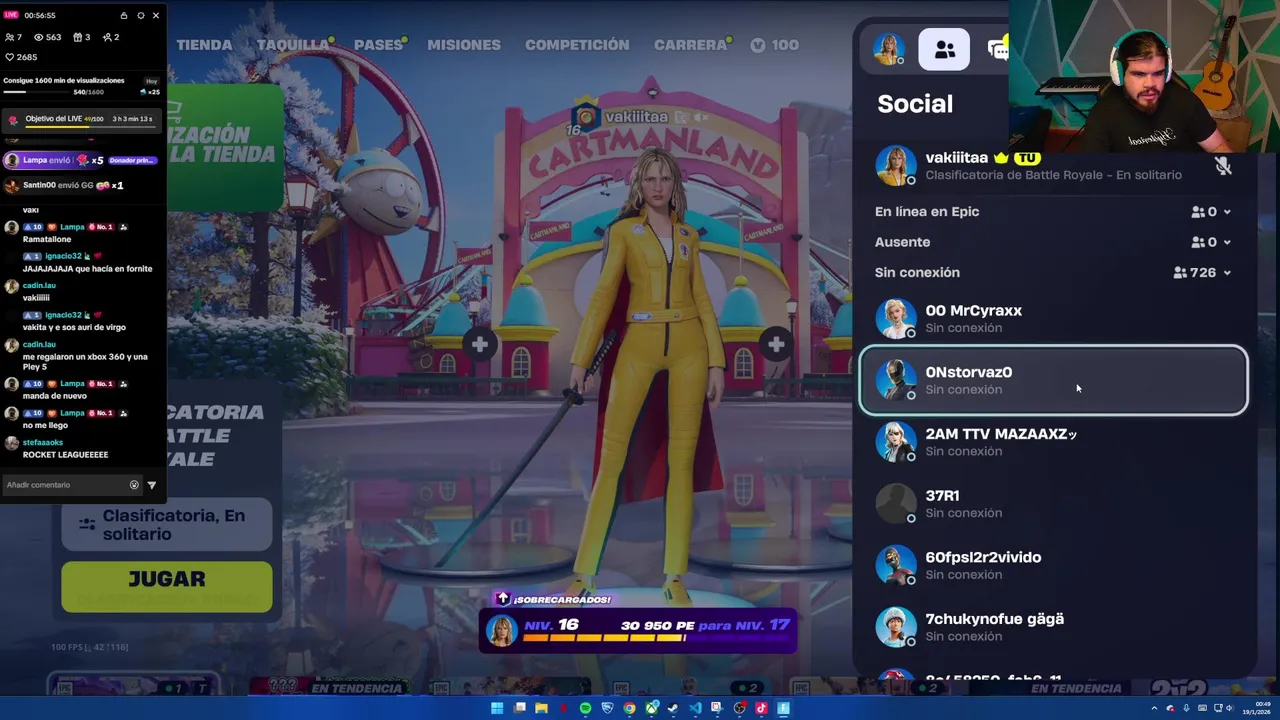Open the TAQUILLA tab

[x=293, y=45]
